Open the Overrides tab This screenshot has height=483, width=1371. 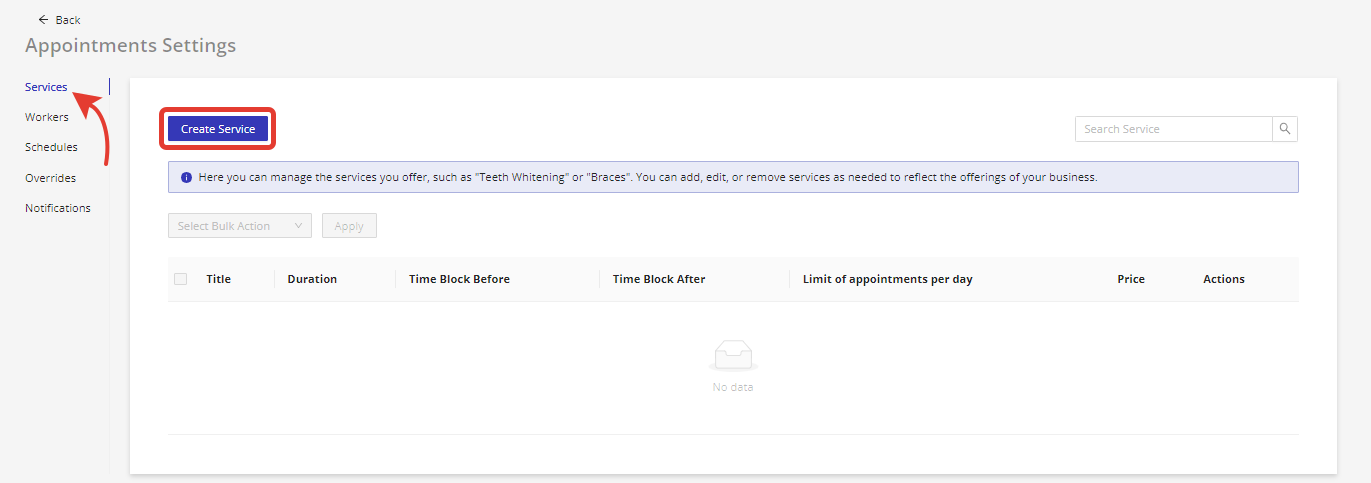50,178
